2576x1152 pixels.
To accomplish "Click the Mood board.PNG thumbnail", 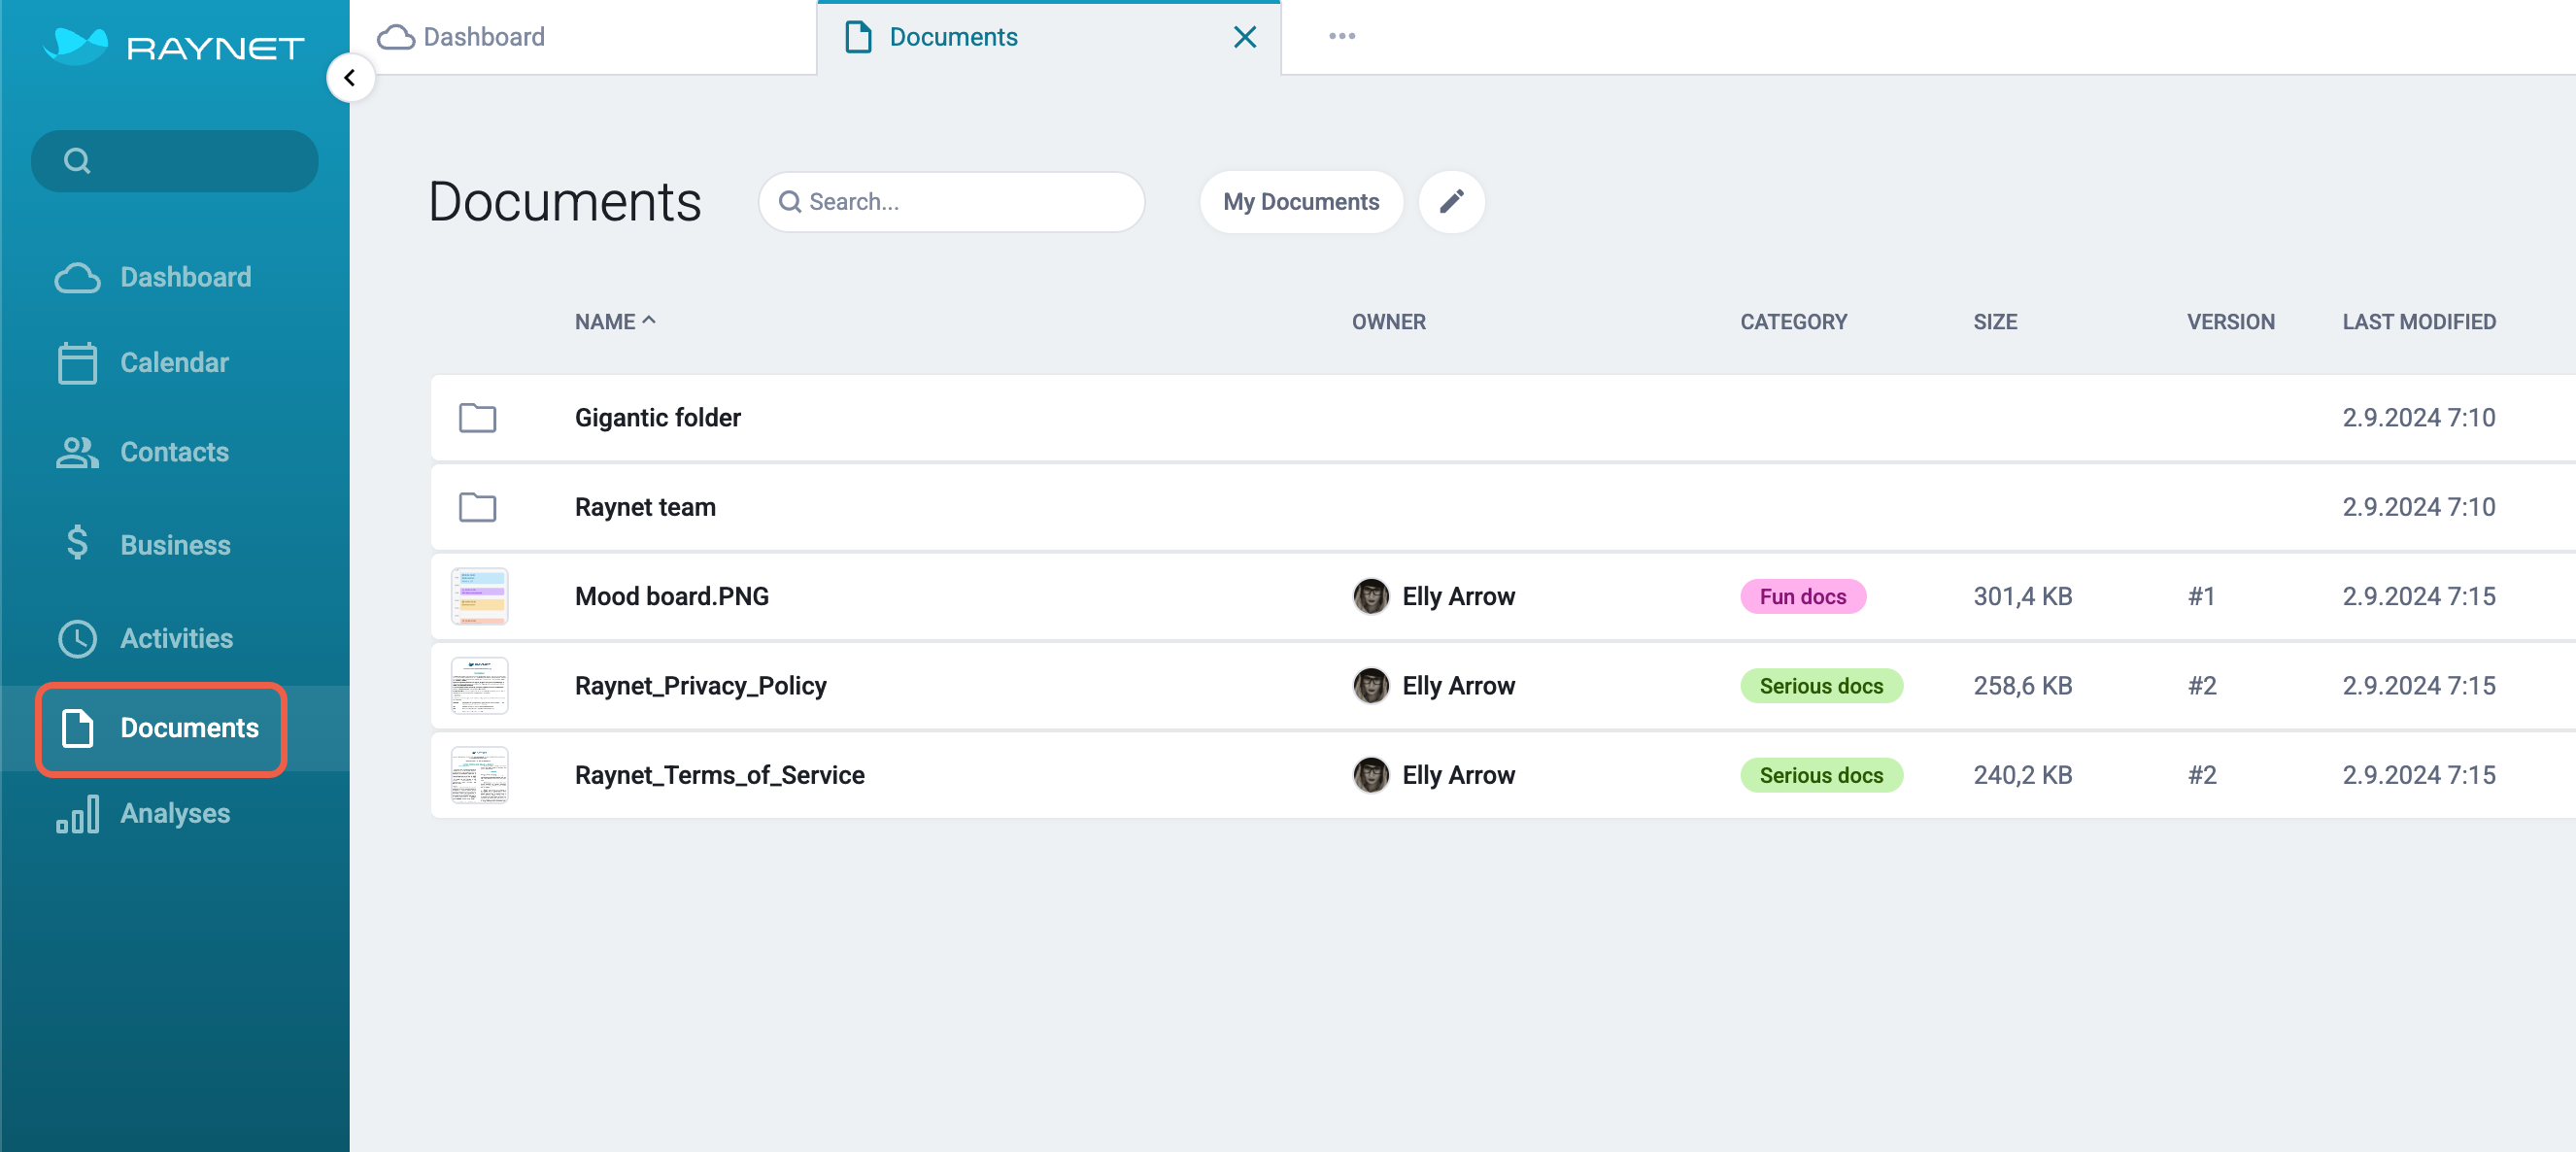I will [480, 596].
